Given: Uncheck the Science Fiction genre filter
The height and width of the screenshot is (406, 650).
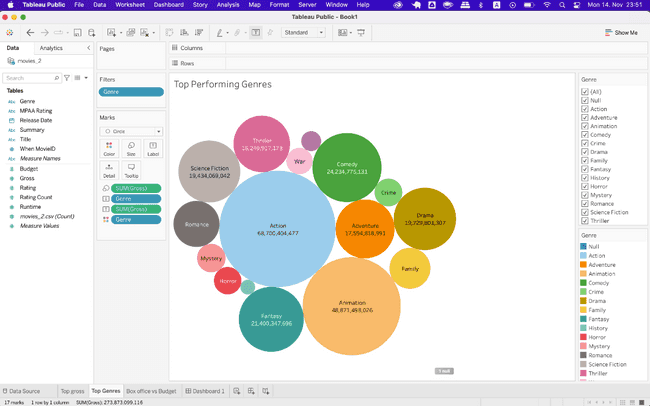Looking at the screenshot, I should pyautogui.click(x=585, y=212).
